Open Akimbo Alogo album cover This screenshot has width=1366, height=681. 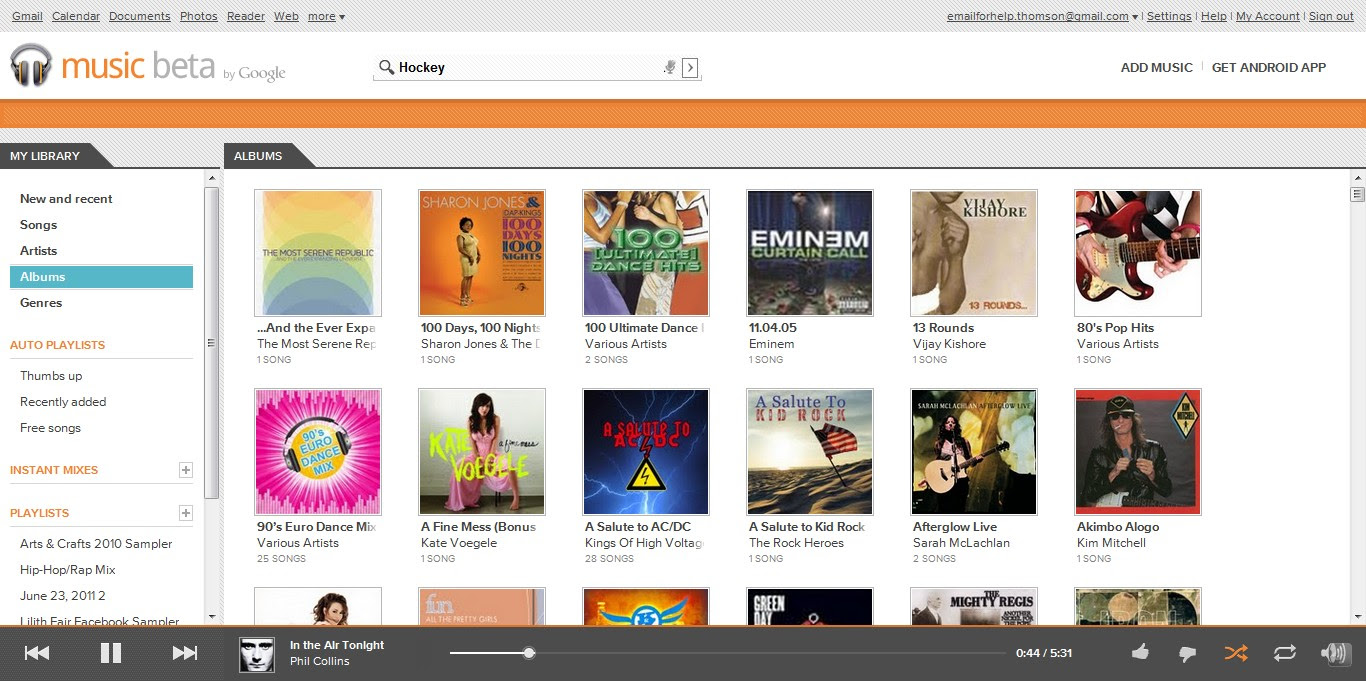click(1138, 452)
